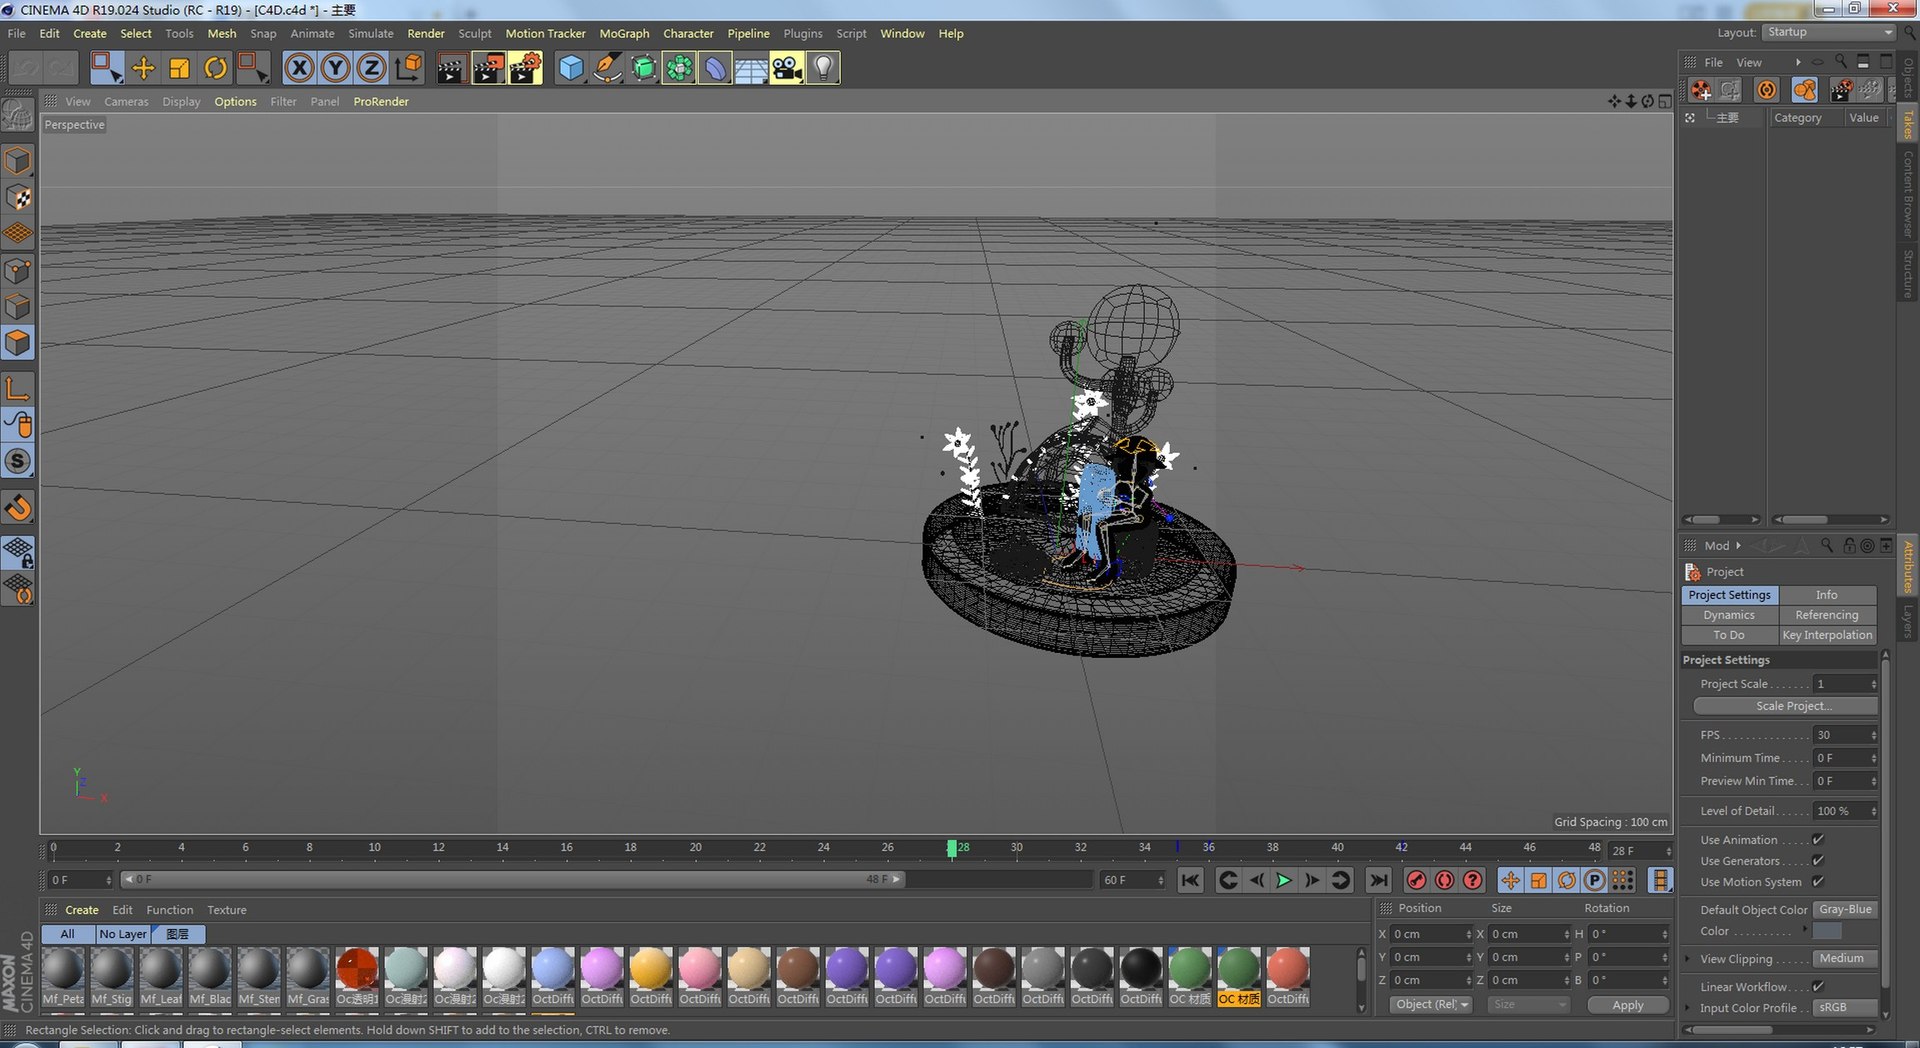
Task: Open Material manager Texture menu
Action: pos(226,910)
